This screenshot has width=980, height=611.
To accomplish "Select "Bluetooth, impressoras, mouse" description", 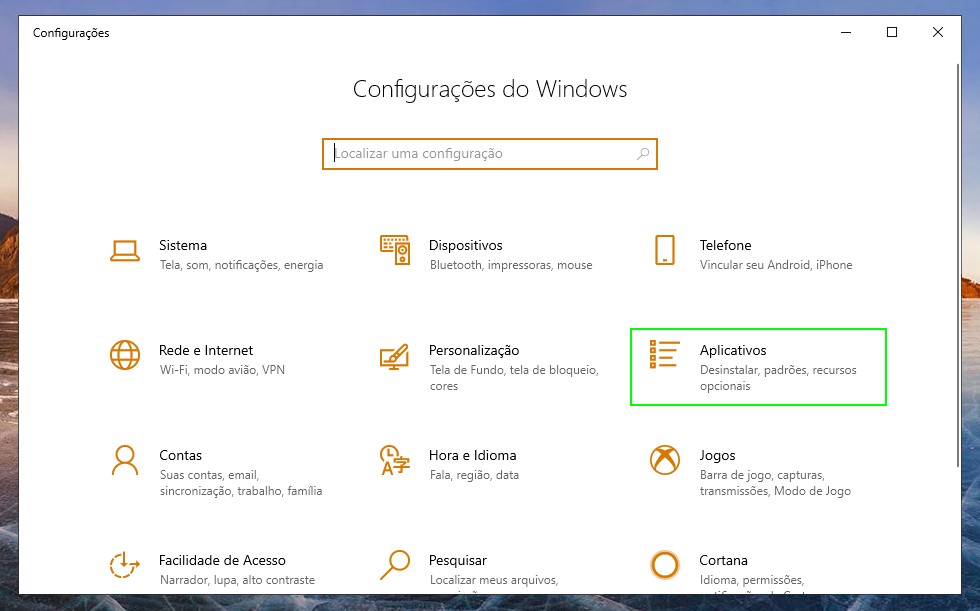I will tap(511, 265).
